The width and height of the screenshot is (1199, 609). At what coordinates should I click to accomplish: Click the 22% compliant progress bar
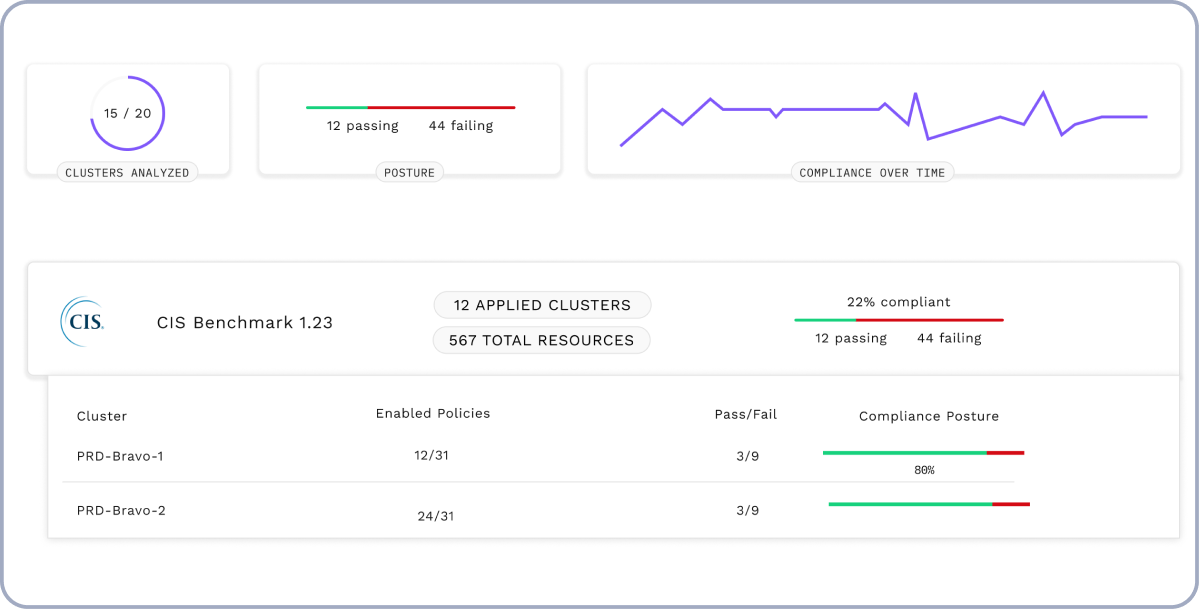(898, 320)
